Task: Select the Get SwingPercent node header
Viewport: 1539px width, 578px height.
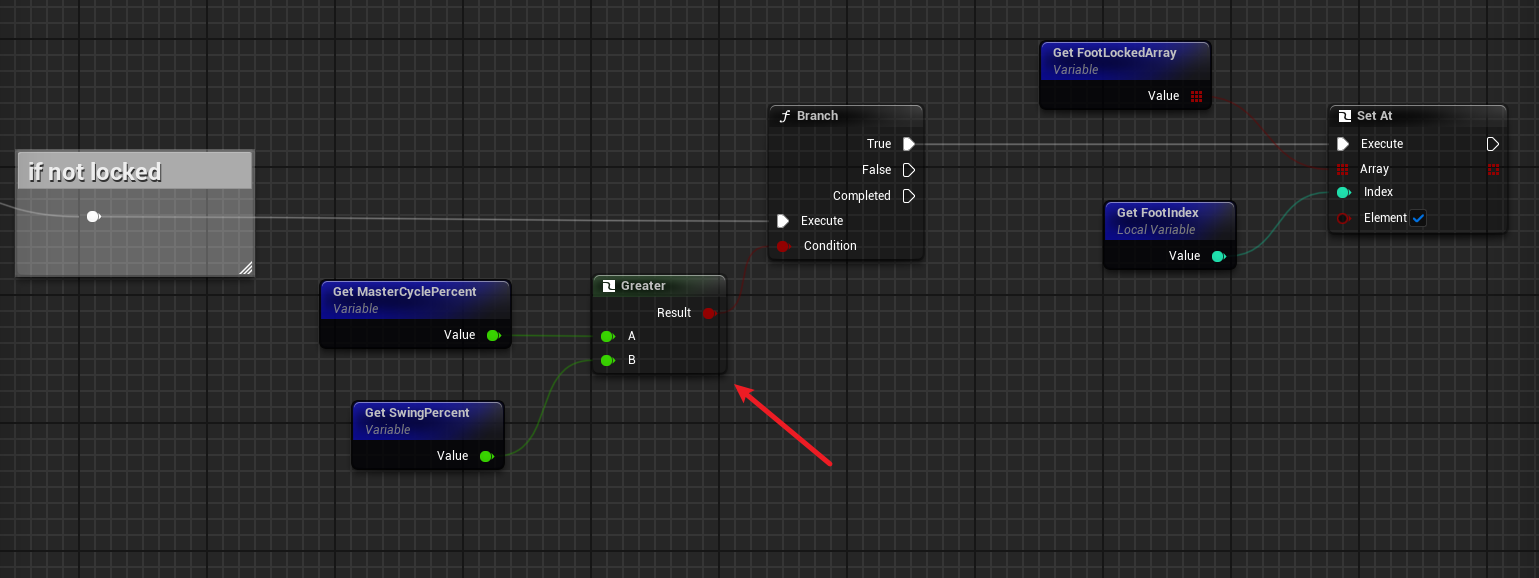Action: tap(427, 420)
